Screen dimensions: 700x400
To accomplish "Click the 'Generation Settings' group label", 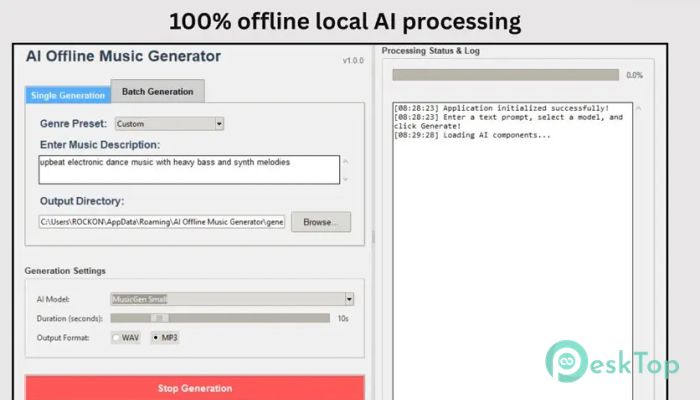I will click(65, 271).
